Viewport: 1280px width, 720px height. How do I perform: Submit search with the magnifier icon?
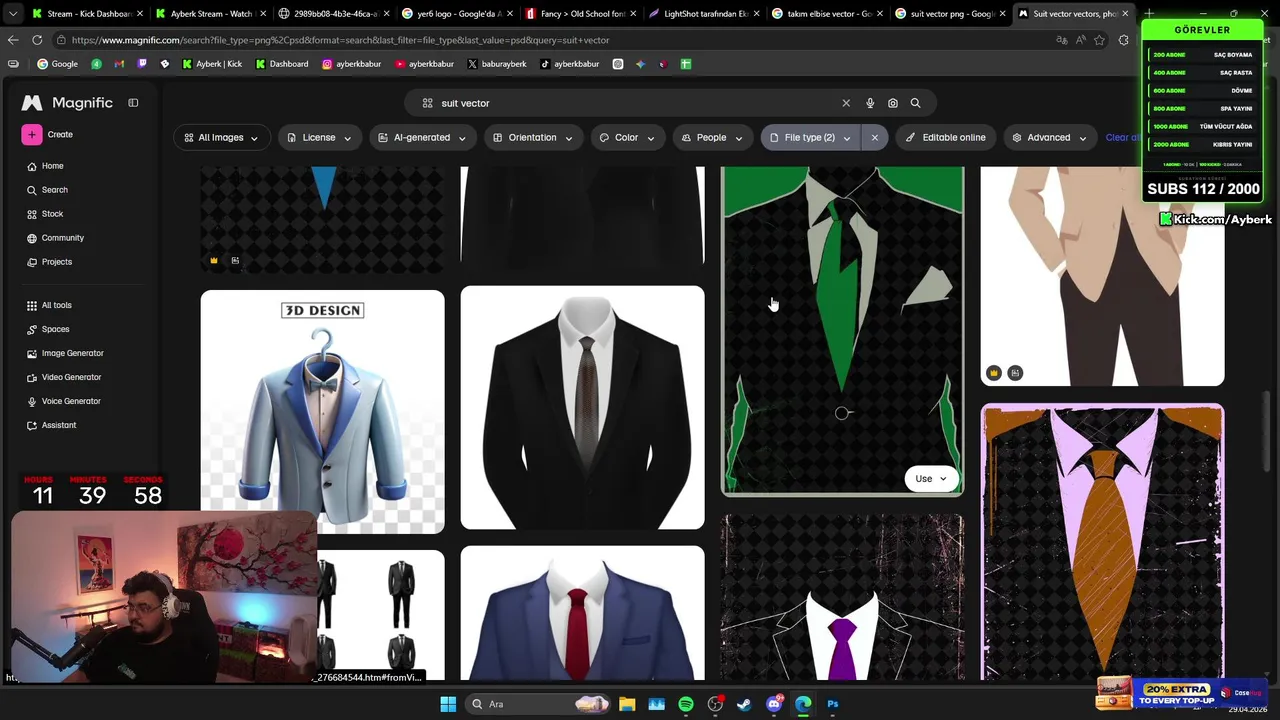click(915, 103)
